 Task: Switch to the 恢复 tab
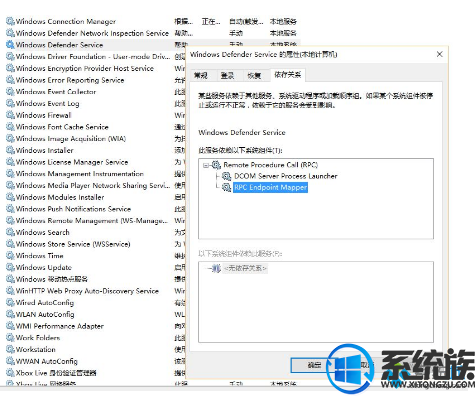tap(254, 76)
